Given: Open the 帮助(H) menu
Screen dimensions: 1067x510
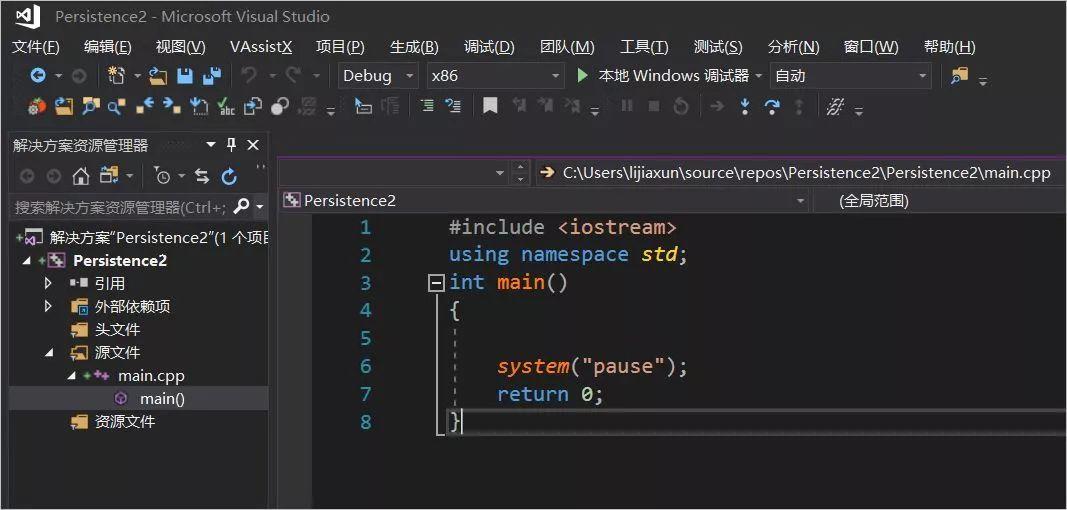Looking at the screenshot, I should (949, 47).
